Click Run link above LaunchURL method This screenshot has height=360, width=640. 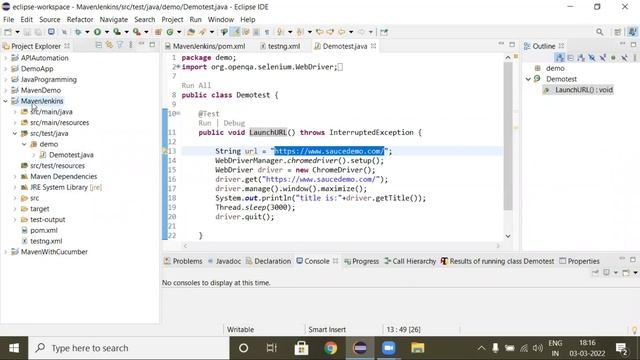coord(205,123)
